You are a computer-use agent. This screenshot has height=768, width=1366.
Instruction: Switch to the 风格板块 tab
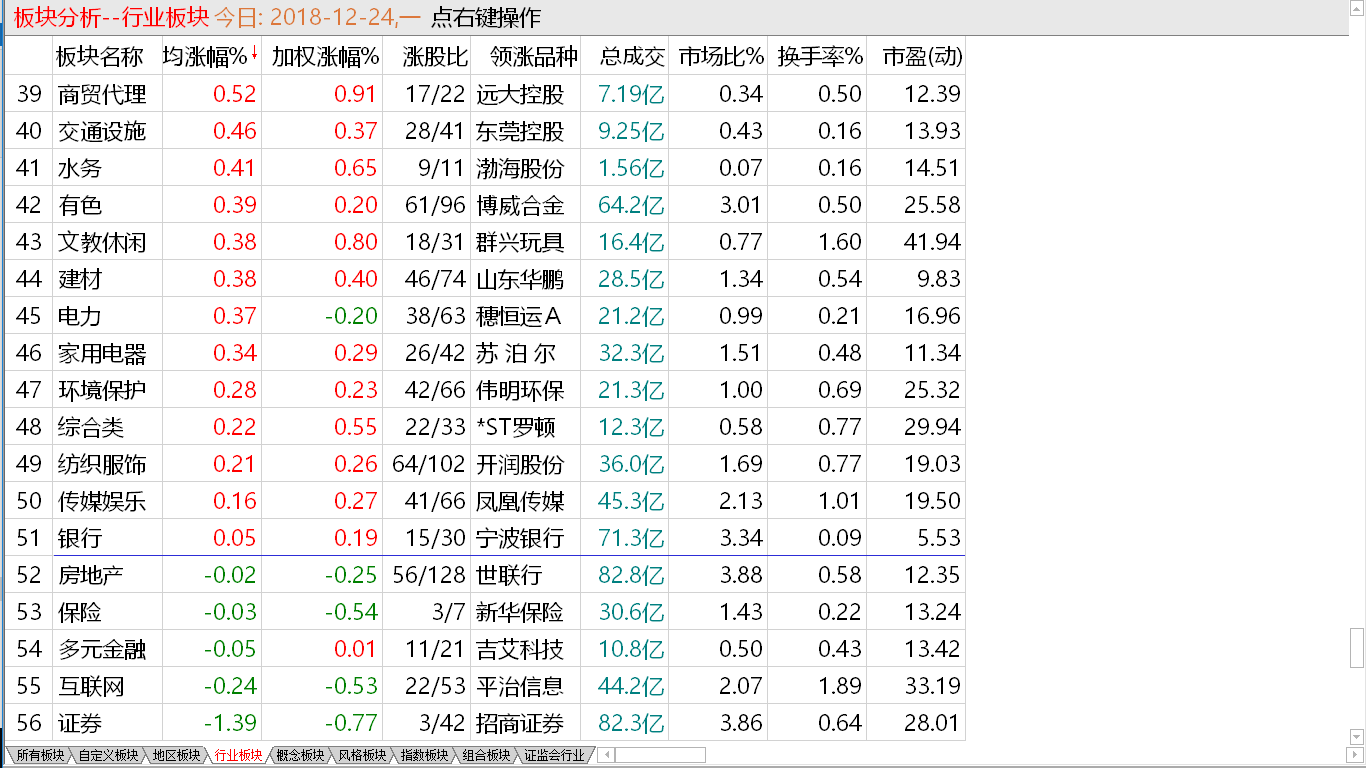(x=362, y=756)
